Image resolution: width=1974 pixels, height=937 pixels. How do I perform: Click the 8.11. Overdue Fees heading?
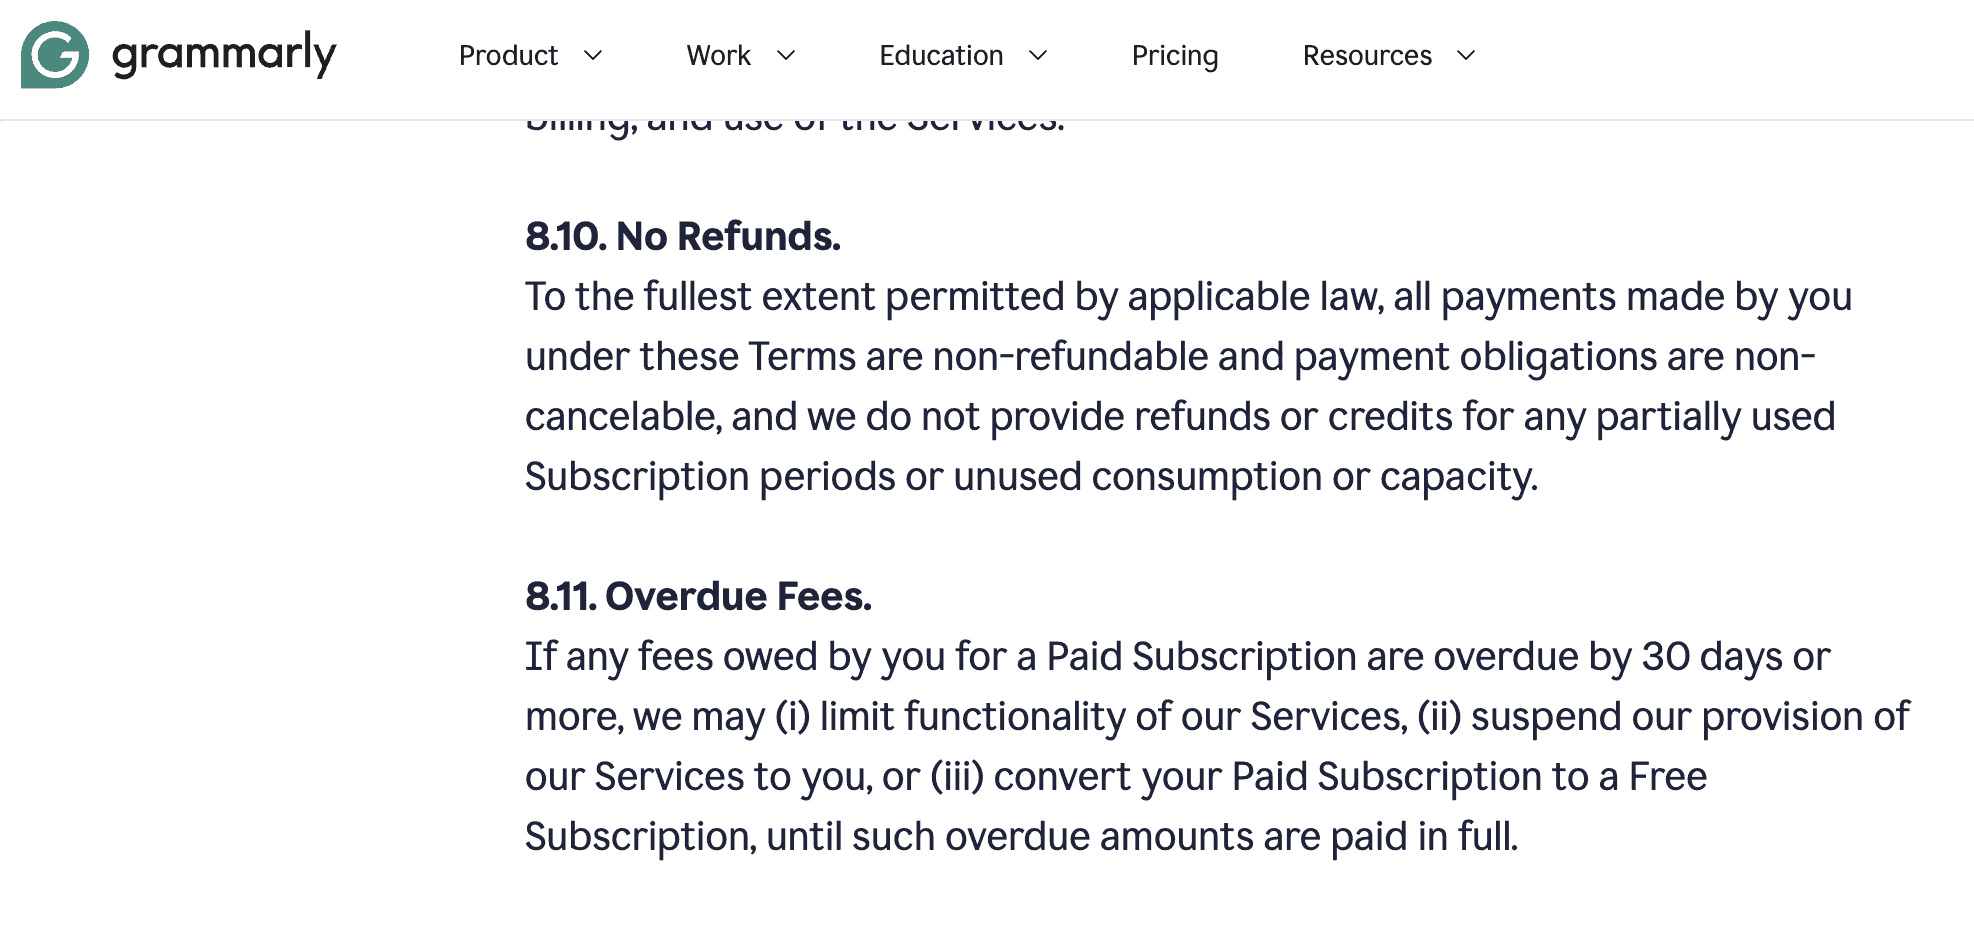click(x=699, y=596)
